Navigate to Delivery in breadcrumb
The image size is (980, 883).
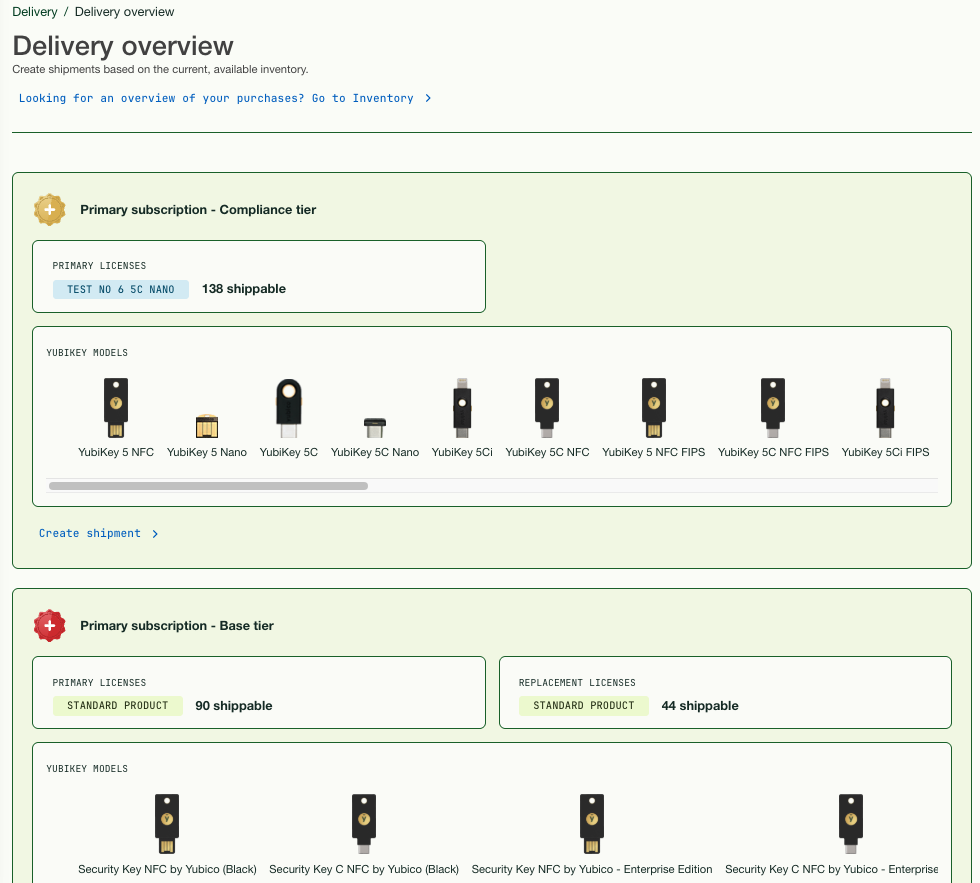coord(35,12)
